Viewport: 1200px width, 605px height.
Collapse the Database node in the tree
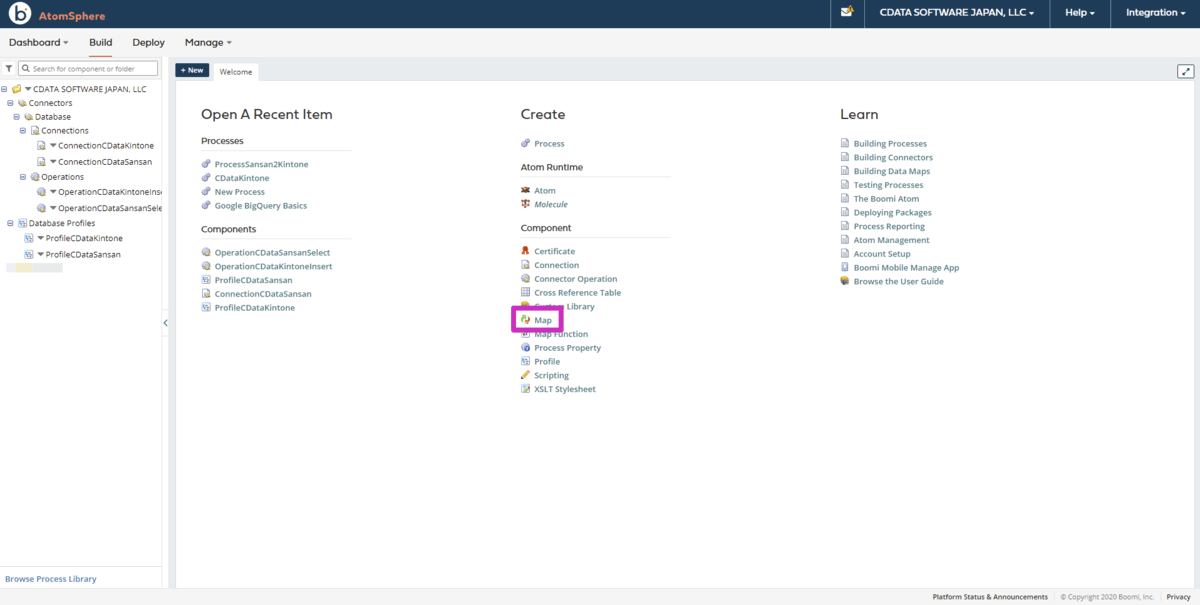tap(16, 117)
